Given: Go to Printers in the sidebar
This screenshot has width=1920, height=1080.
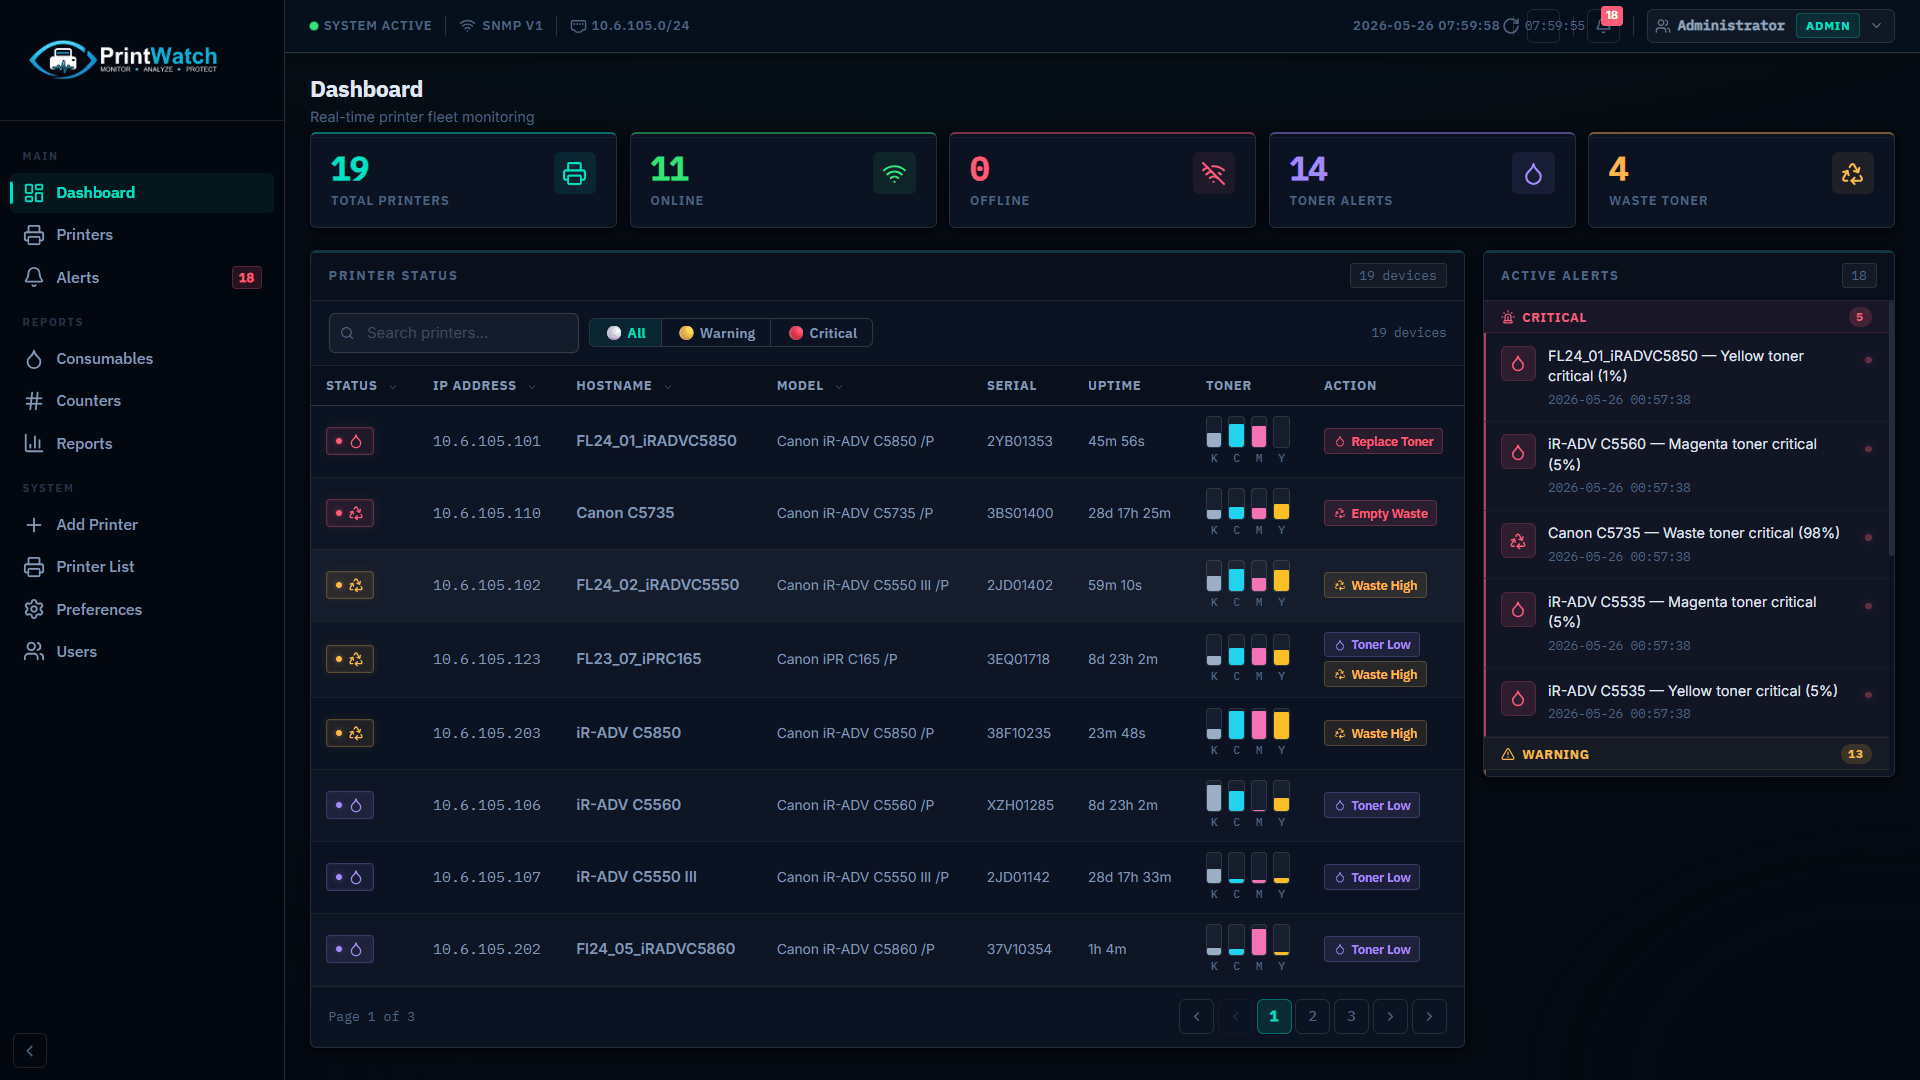Looking at the screenshot, I should click(x=142, y=235).
